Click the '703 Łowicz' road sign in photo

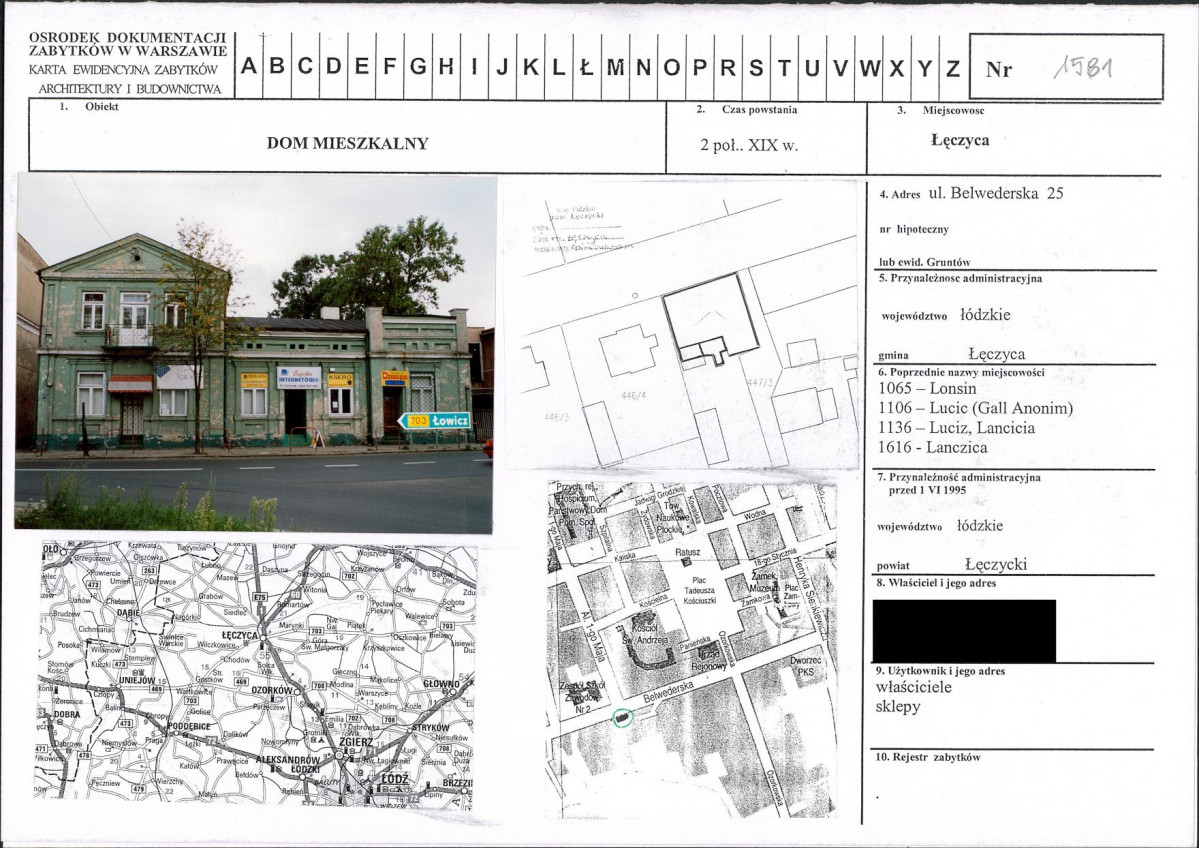pyautogui.click(x=434, y=421)
